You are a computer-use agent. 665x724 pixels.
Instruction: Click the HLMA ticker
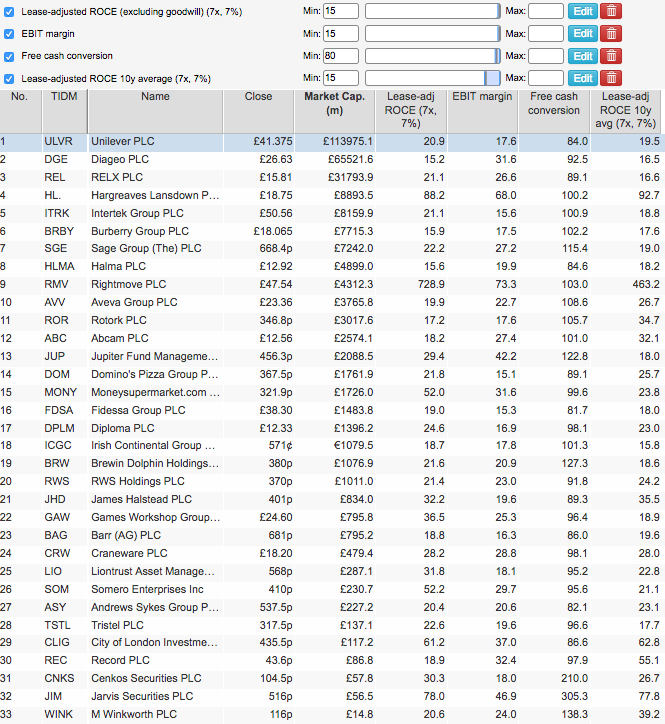64,266
